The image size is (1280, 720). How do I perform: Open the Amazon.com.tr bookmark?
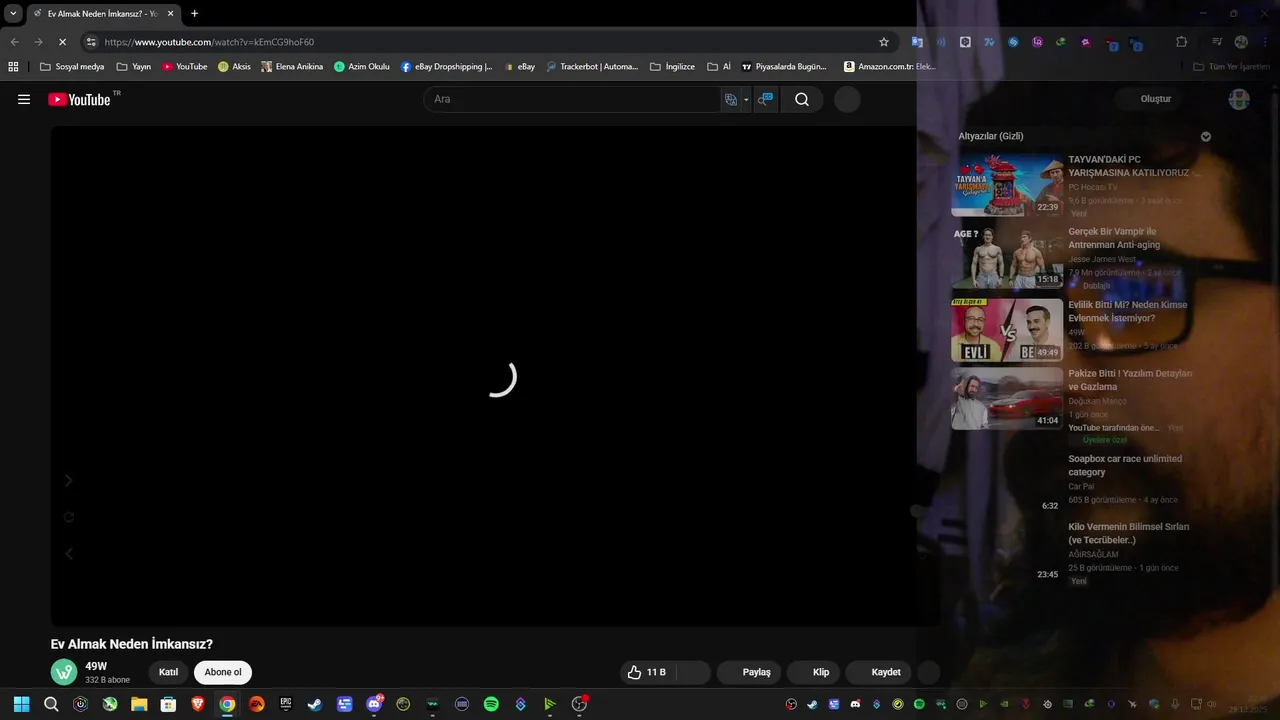click(x=890, y=67)
